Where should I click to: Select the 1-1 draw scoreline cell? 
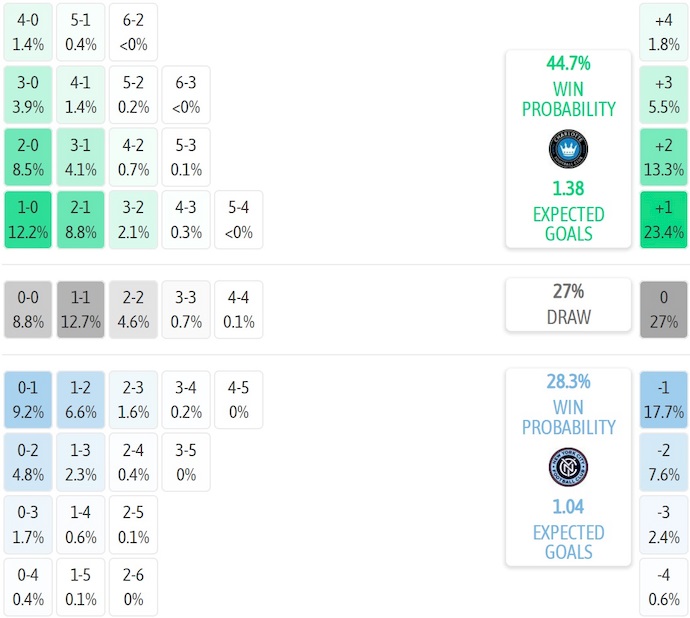click(x=80, y=309)
